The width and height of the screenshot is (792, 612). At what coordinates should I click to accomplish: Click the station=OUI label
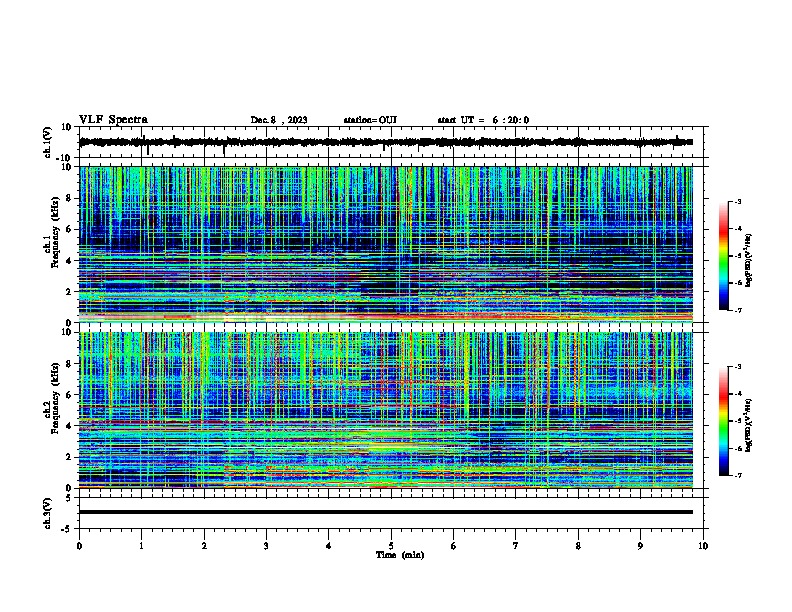[370, 120]
